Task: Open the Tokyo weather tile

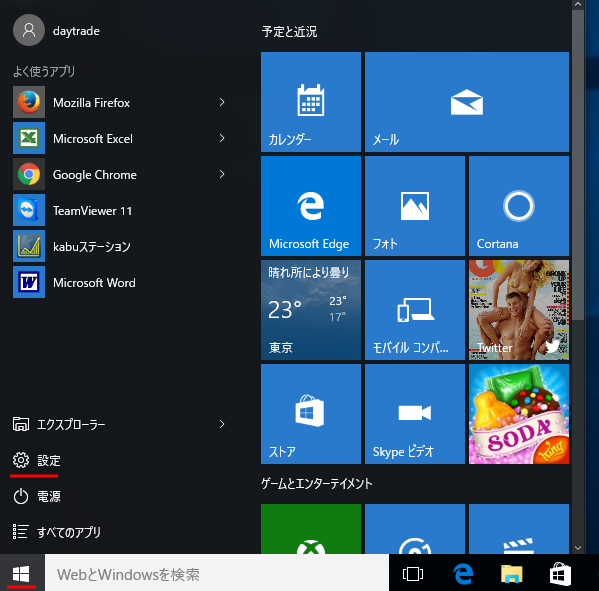Action: 311,310
